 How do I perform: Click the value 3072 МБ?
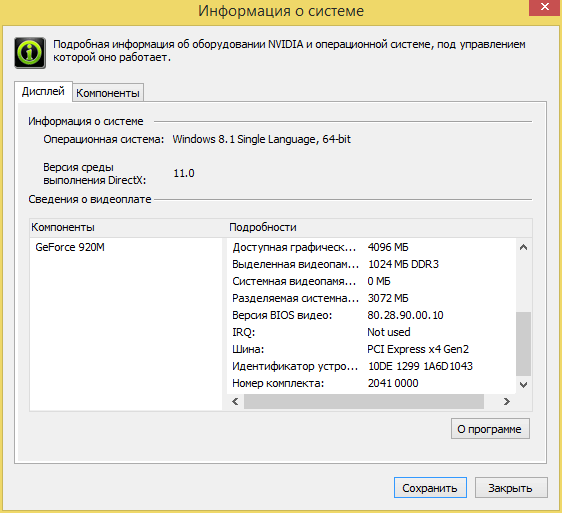pos(388,298)
